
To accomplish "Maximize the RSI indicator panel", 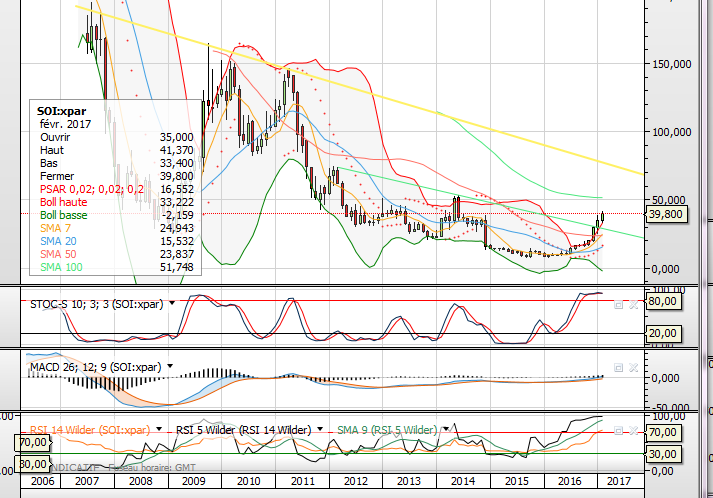I will tap(619, 431).
